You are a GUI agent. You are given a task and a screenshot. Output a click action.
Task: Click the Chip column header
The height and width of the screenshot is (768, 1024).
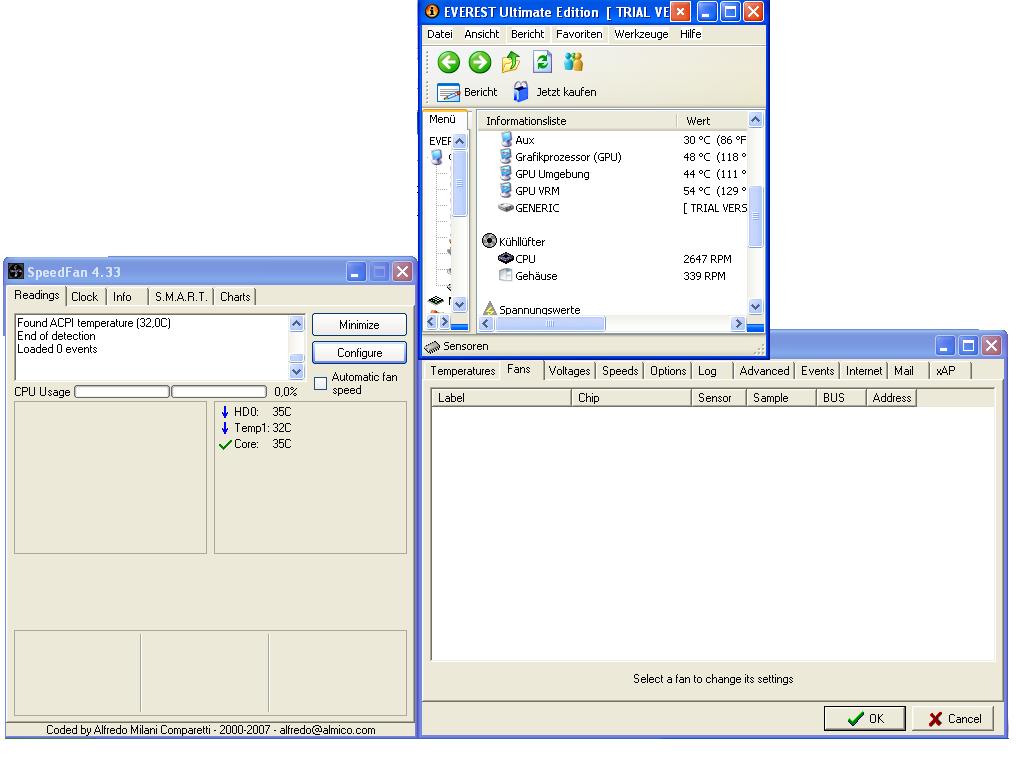(x=631, y=398)
